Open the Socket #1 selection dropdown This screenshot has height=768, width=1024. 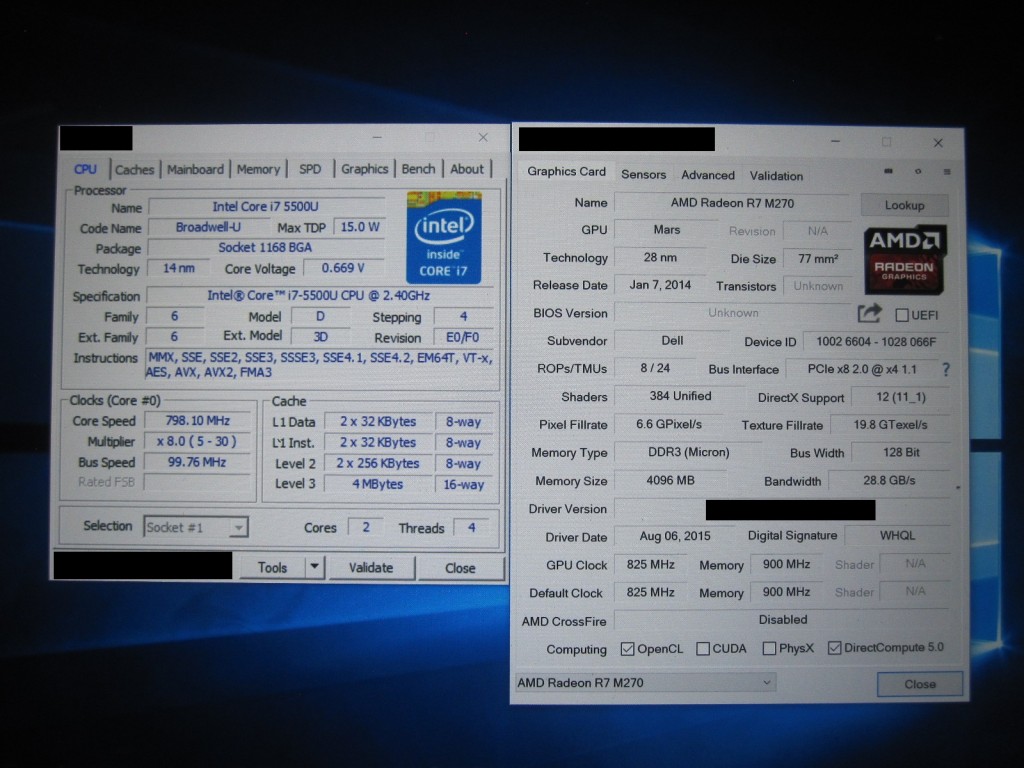(196, 527)
